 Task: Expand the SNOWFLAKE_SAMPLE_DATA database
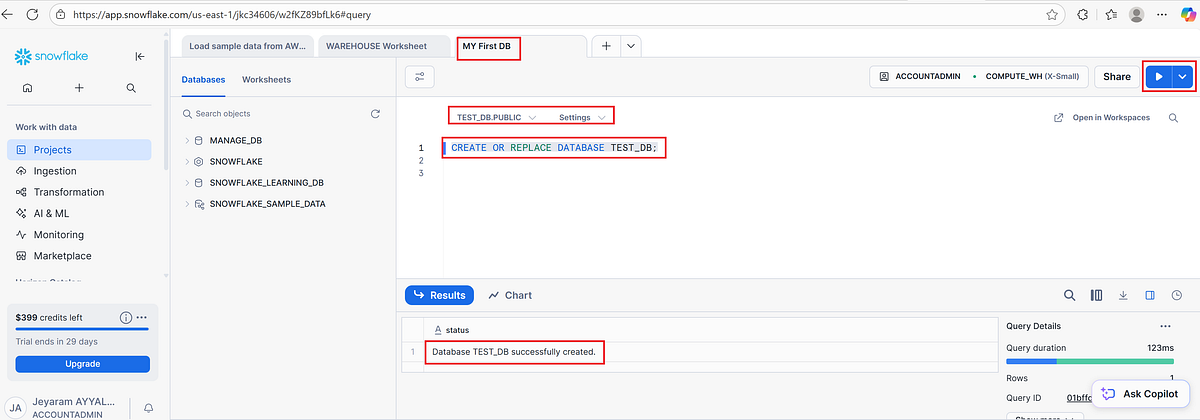click(187, 203)
